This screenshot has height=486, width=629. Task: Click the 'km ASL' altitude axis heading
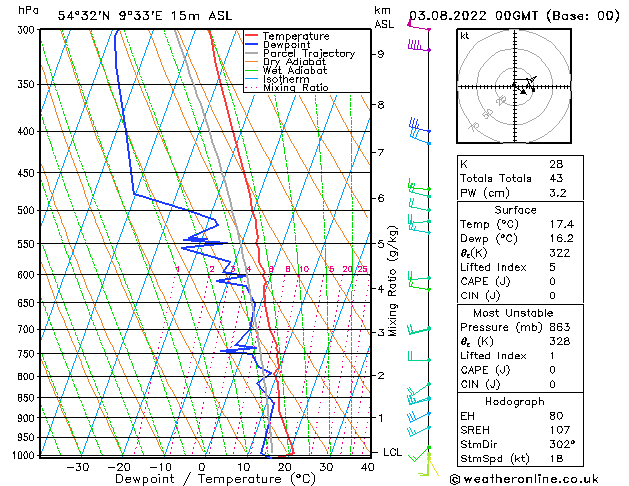(x=384, y=17)
